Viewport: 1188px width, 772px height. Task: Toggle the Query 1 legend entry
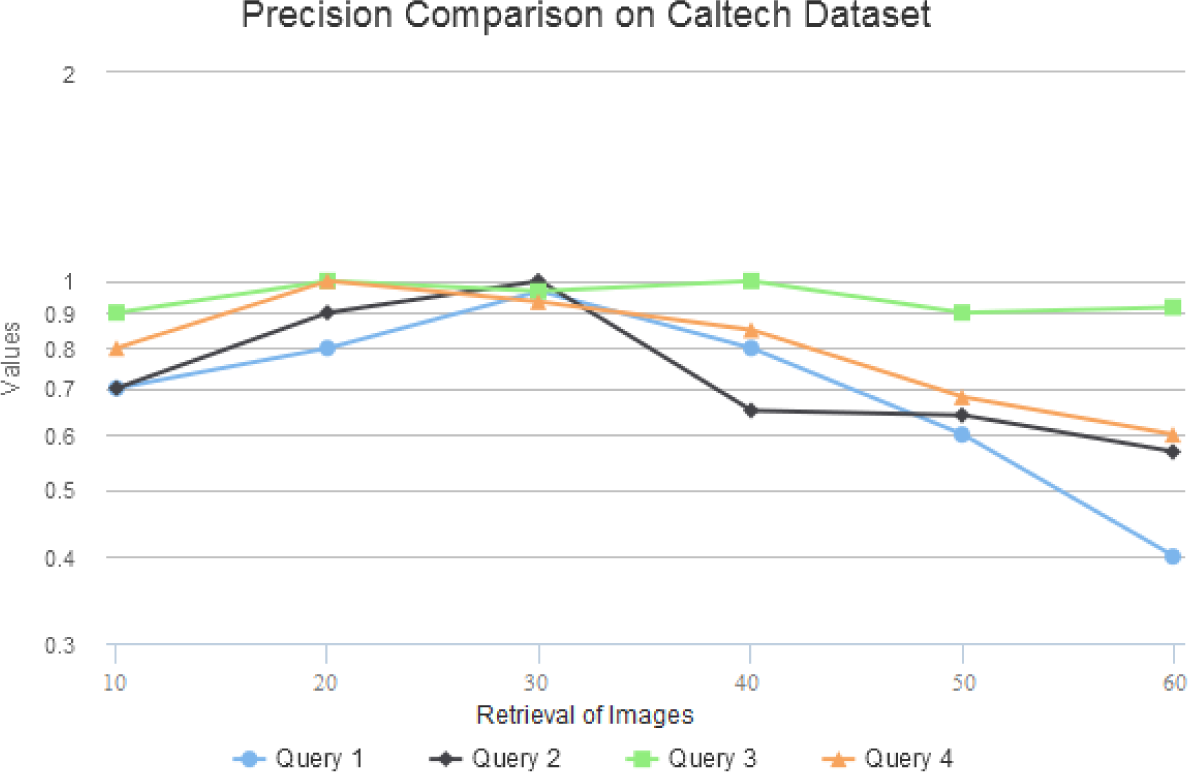tap(298, 758)
